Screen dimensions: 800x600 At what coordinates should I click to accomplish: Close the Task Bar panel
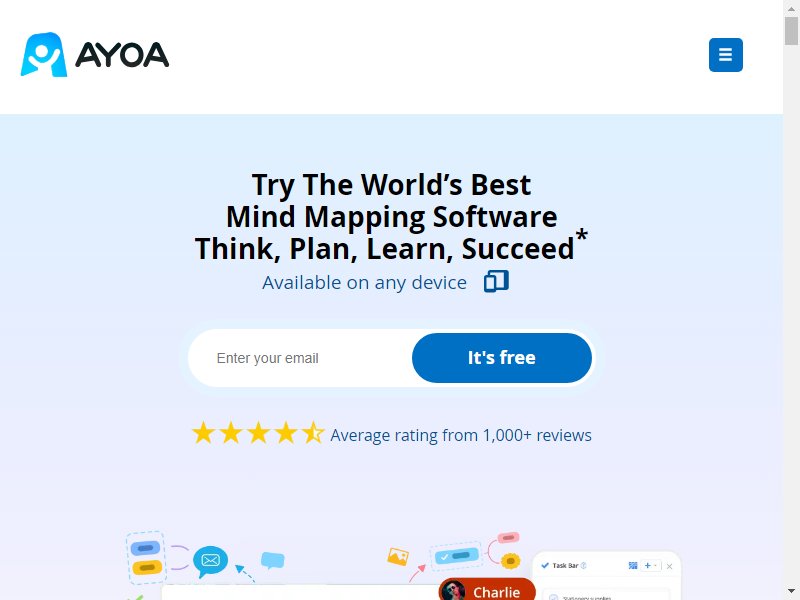[x=669, y=566]
